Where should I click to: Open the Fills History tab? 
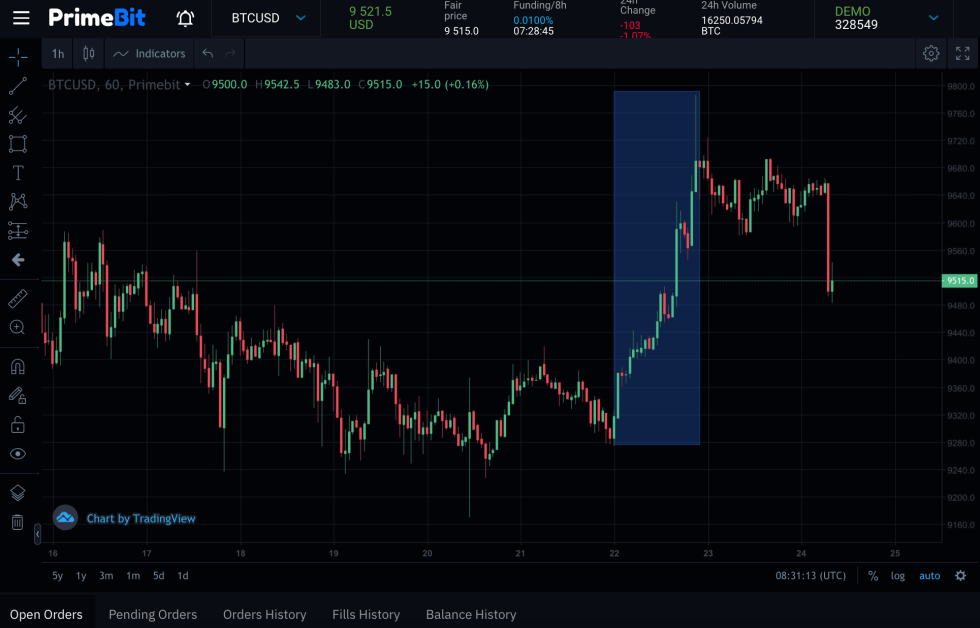(366, 614)
